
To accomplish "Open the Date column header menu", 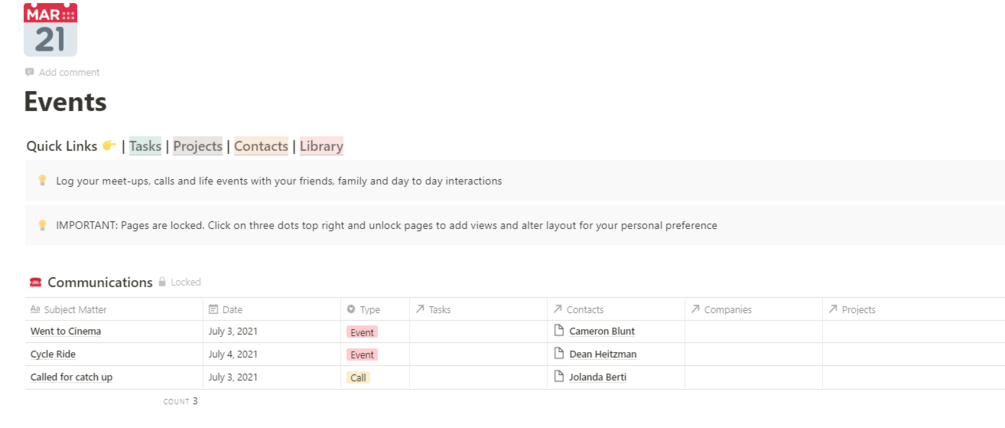I will coord(232,310).
